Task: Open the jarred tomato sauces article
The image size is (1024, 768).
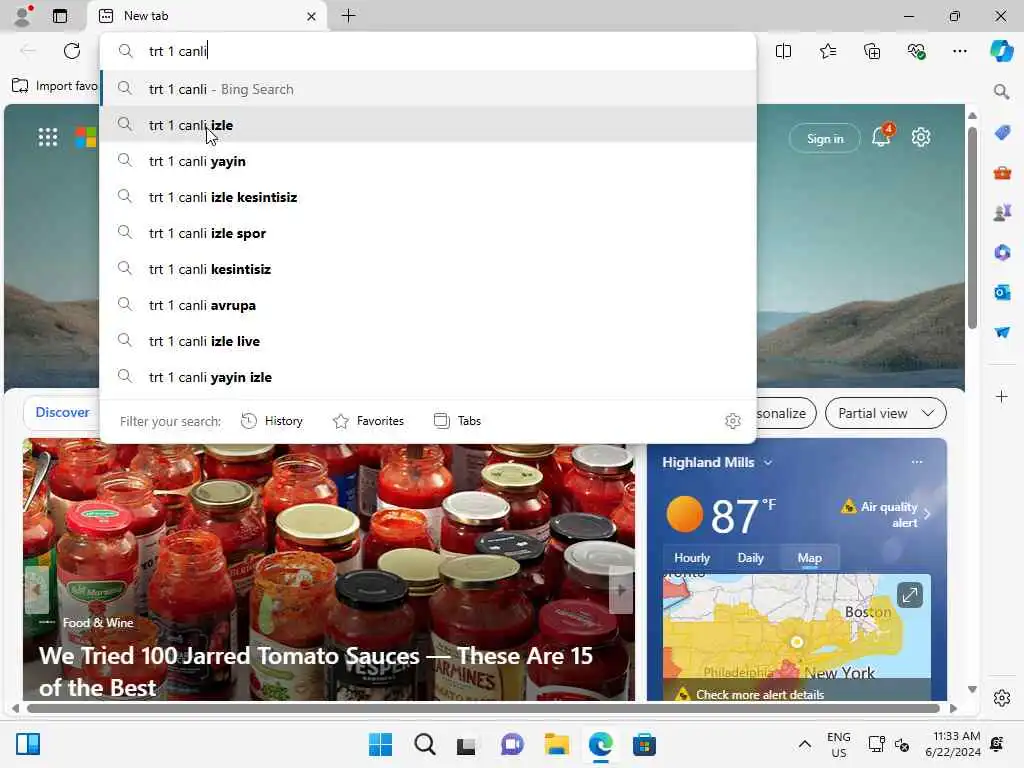Action: [316, 671]
